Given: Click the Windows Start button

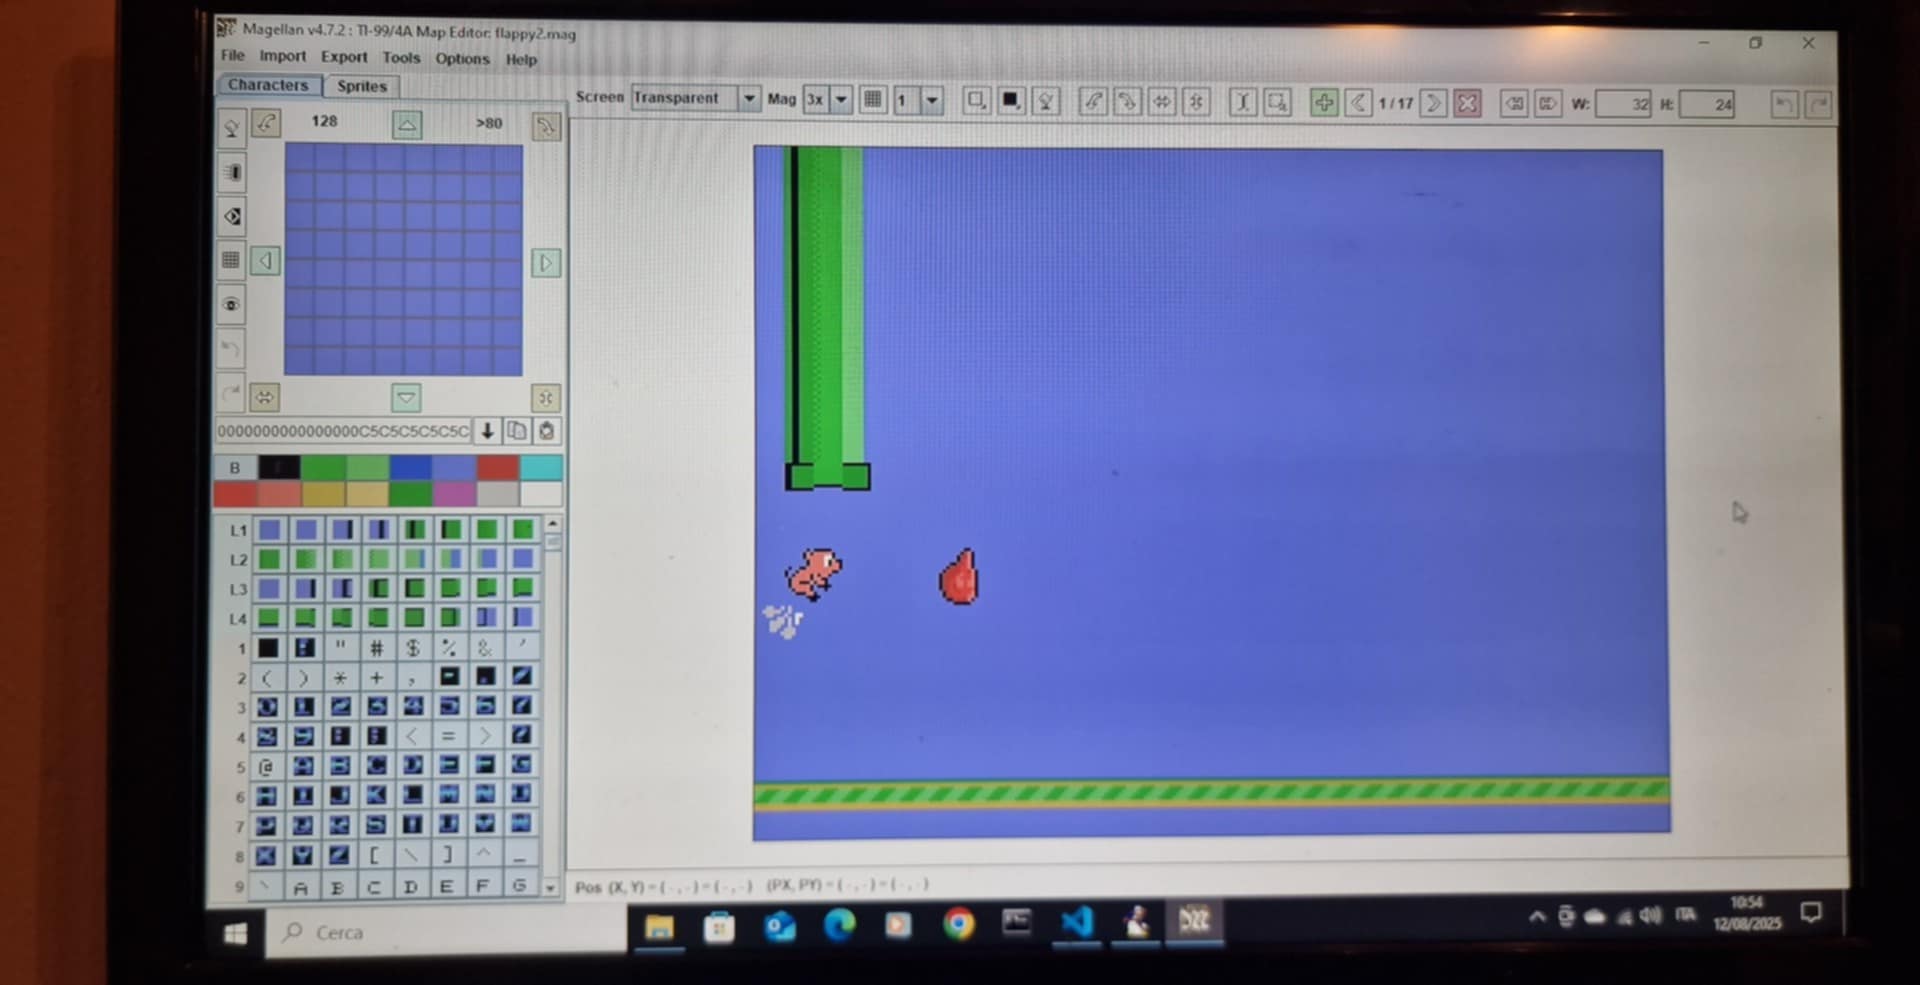Looking at the screenshot, I should tap(236, 933).
